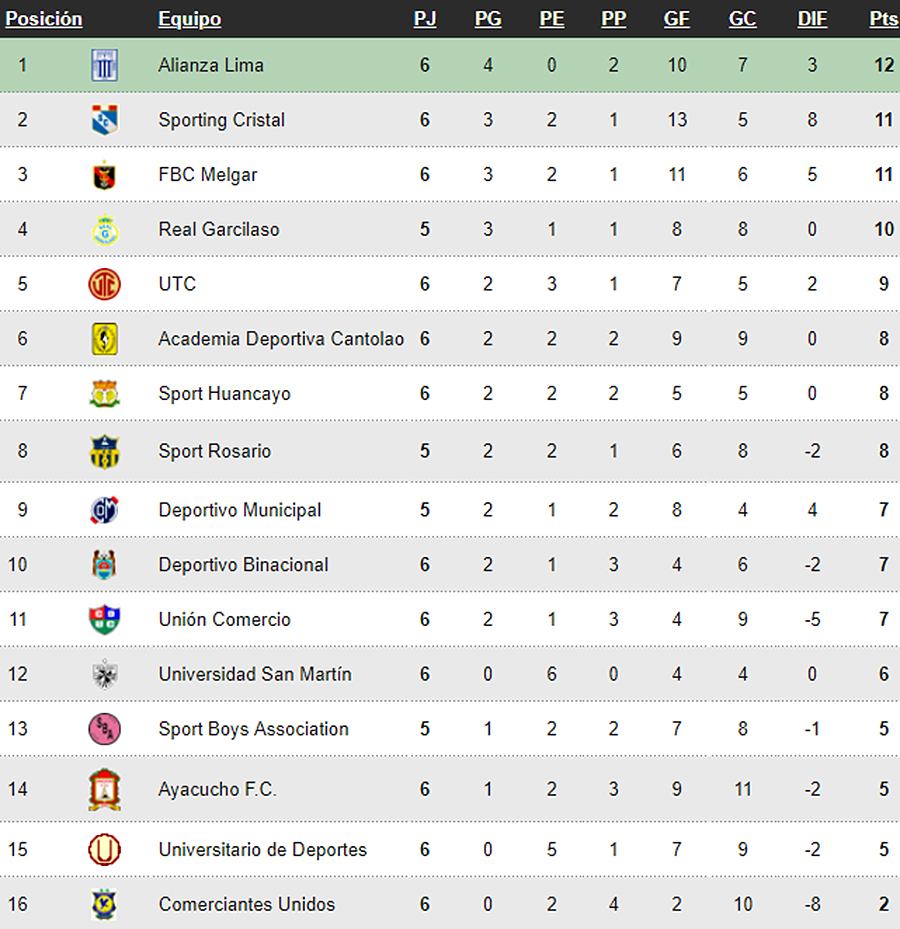Screen dimensions: 900x929
Task: Sort by GF goals-for header
Action: point(677,19)
